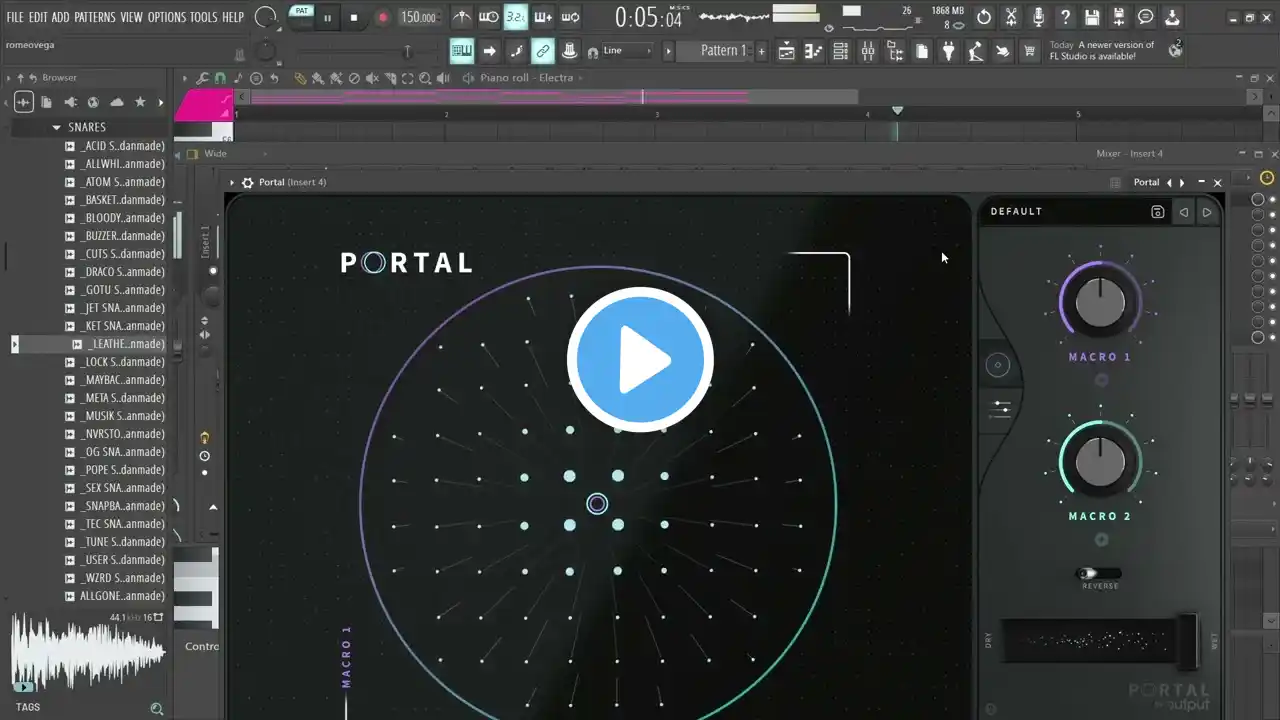
Task: Open the tempo tapper icon
Action: (x=975, y=51)
